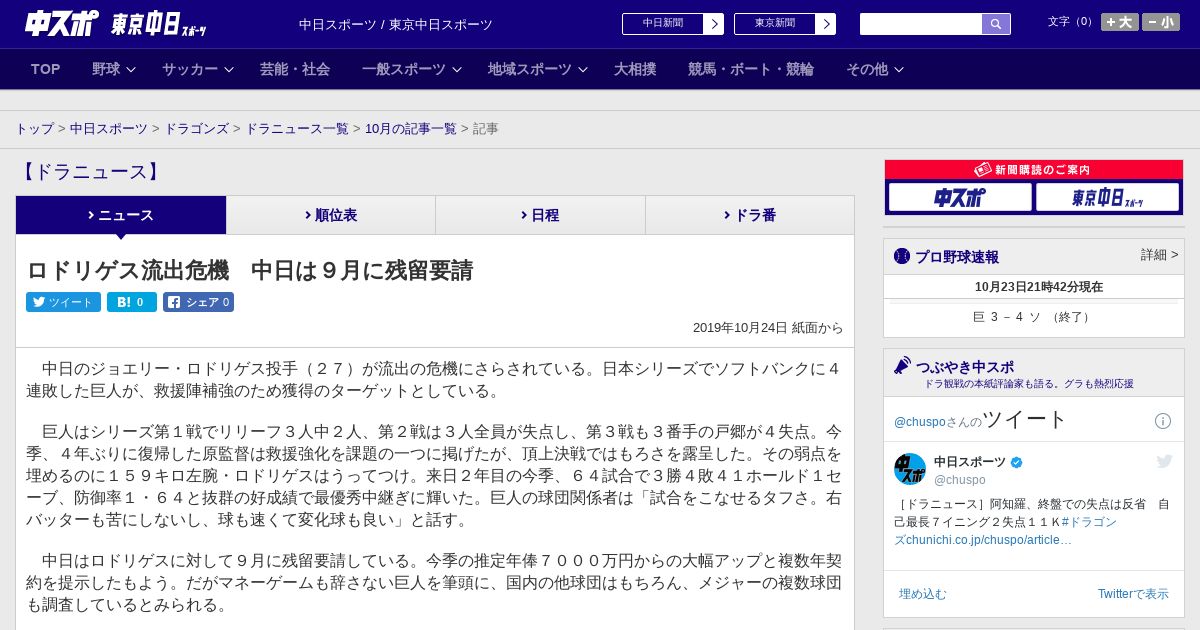This screenshot has height=630, width=1200.
Task: Click the baseball icon beside プロ野球速報
Action: tap(902, 256)
